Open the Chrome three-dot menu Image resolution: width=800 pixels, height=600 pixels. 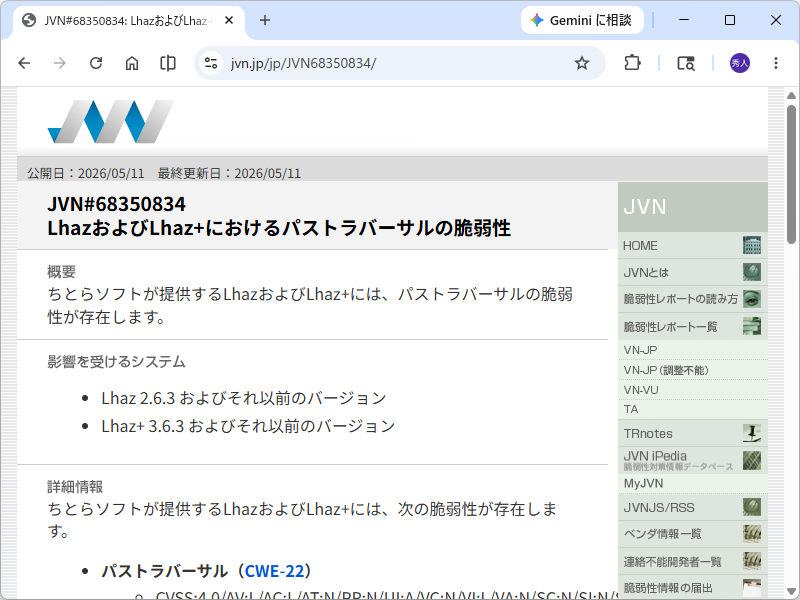pos(776,63)
